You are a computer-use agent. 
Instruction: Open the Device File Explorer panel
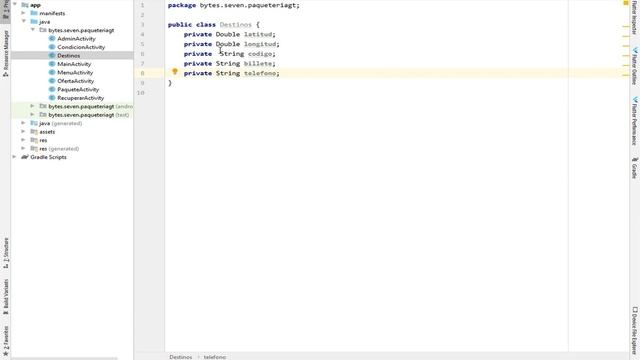[x=635, y=332]
